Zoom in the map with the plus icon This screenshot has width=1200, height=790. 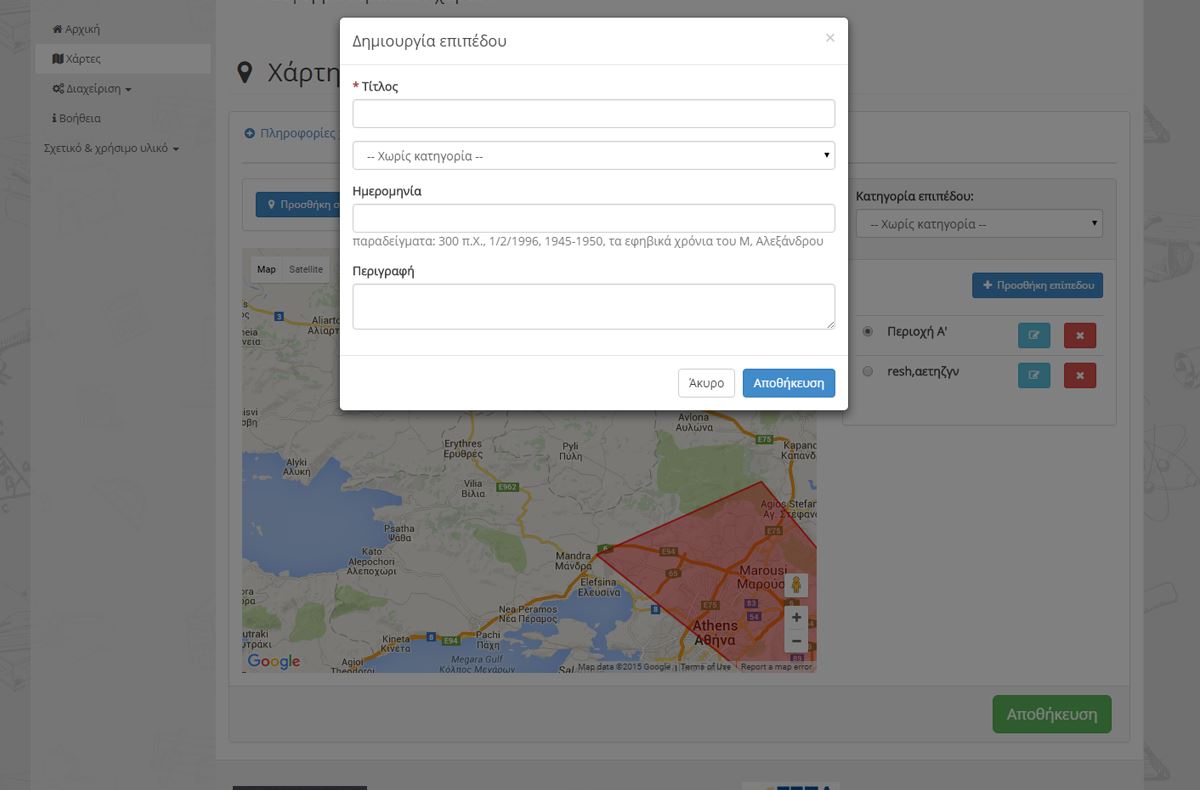coord(796,617)
